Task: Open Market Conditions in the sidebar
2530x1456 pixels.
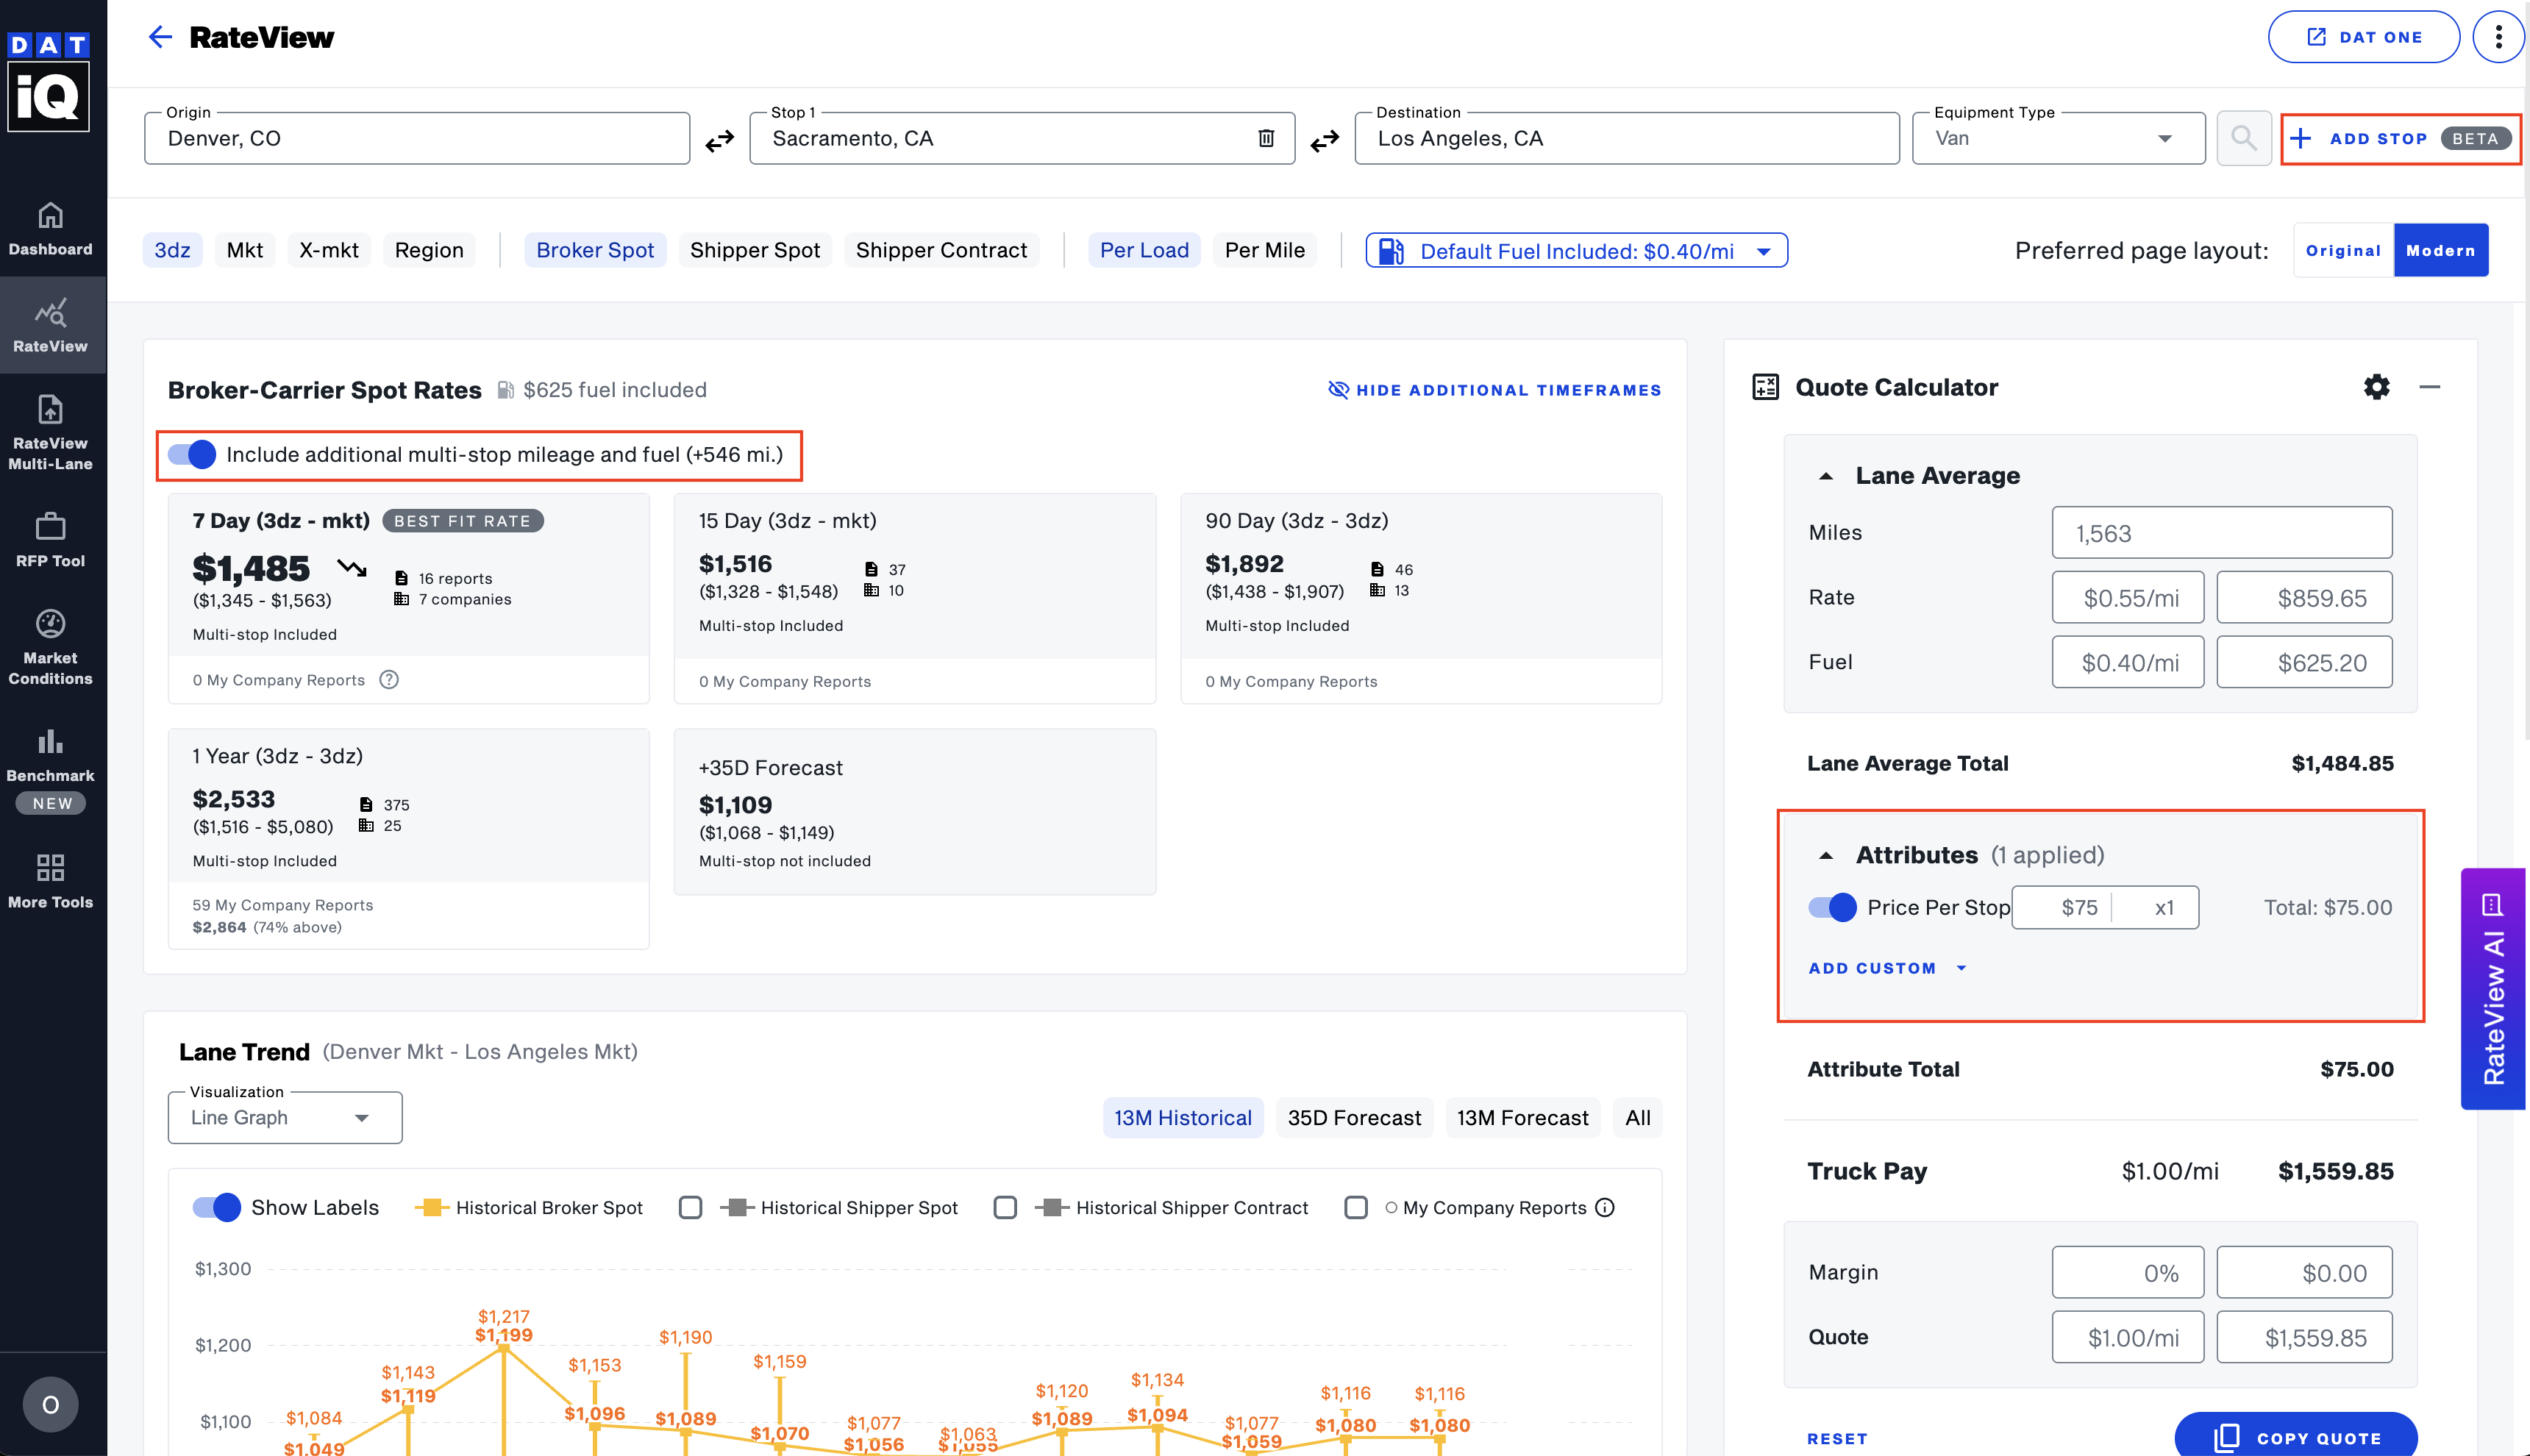Action: tap(50, 647)
